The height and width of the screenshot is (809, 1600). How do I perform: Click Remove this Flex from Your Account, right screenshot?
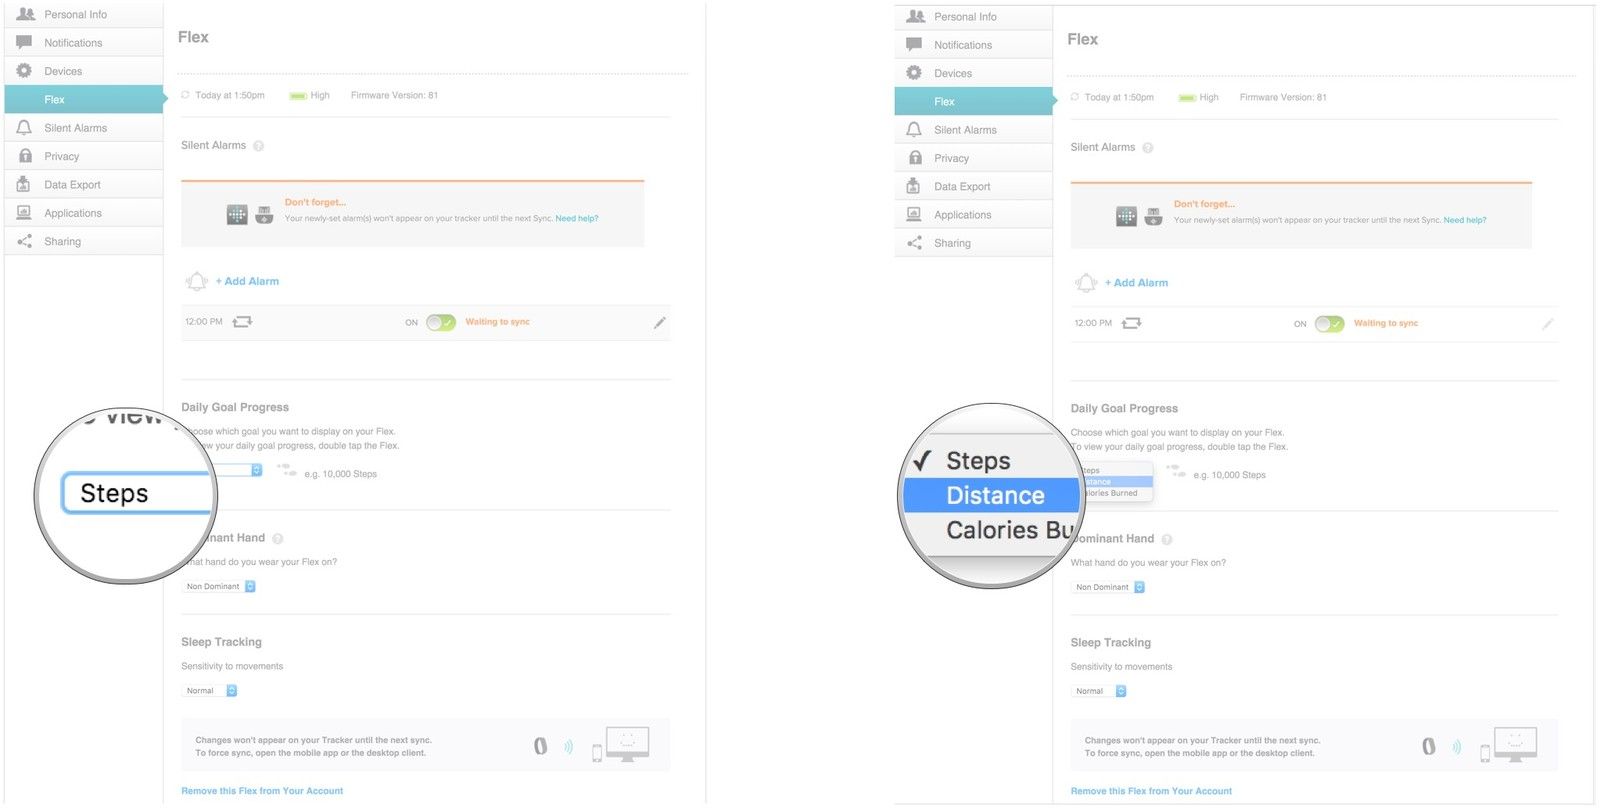(x=1151, y=791)
